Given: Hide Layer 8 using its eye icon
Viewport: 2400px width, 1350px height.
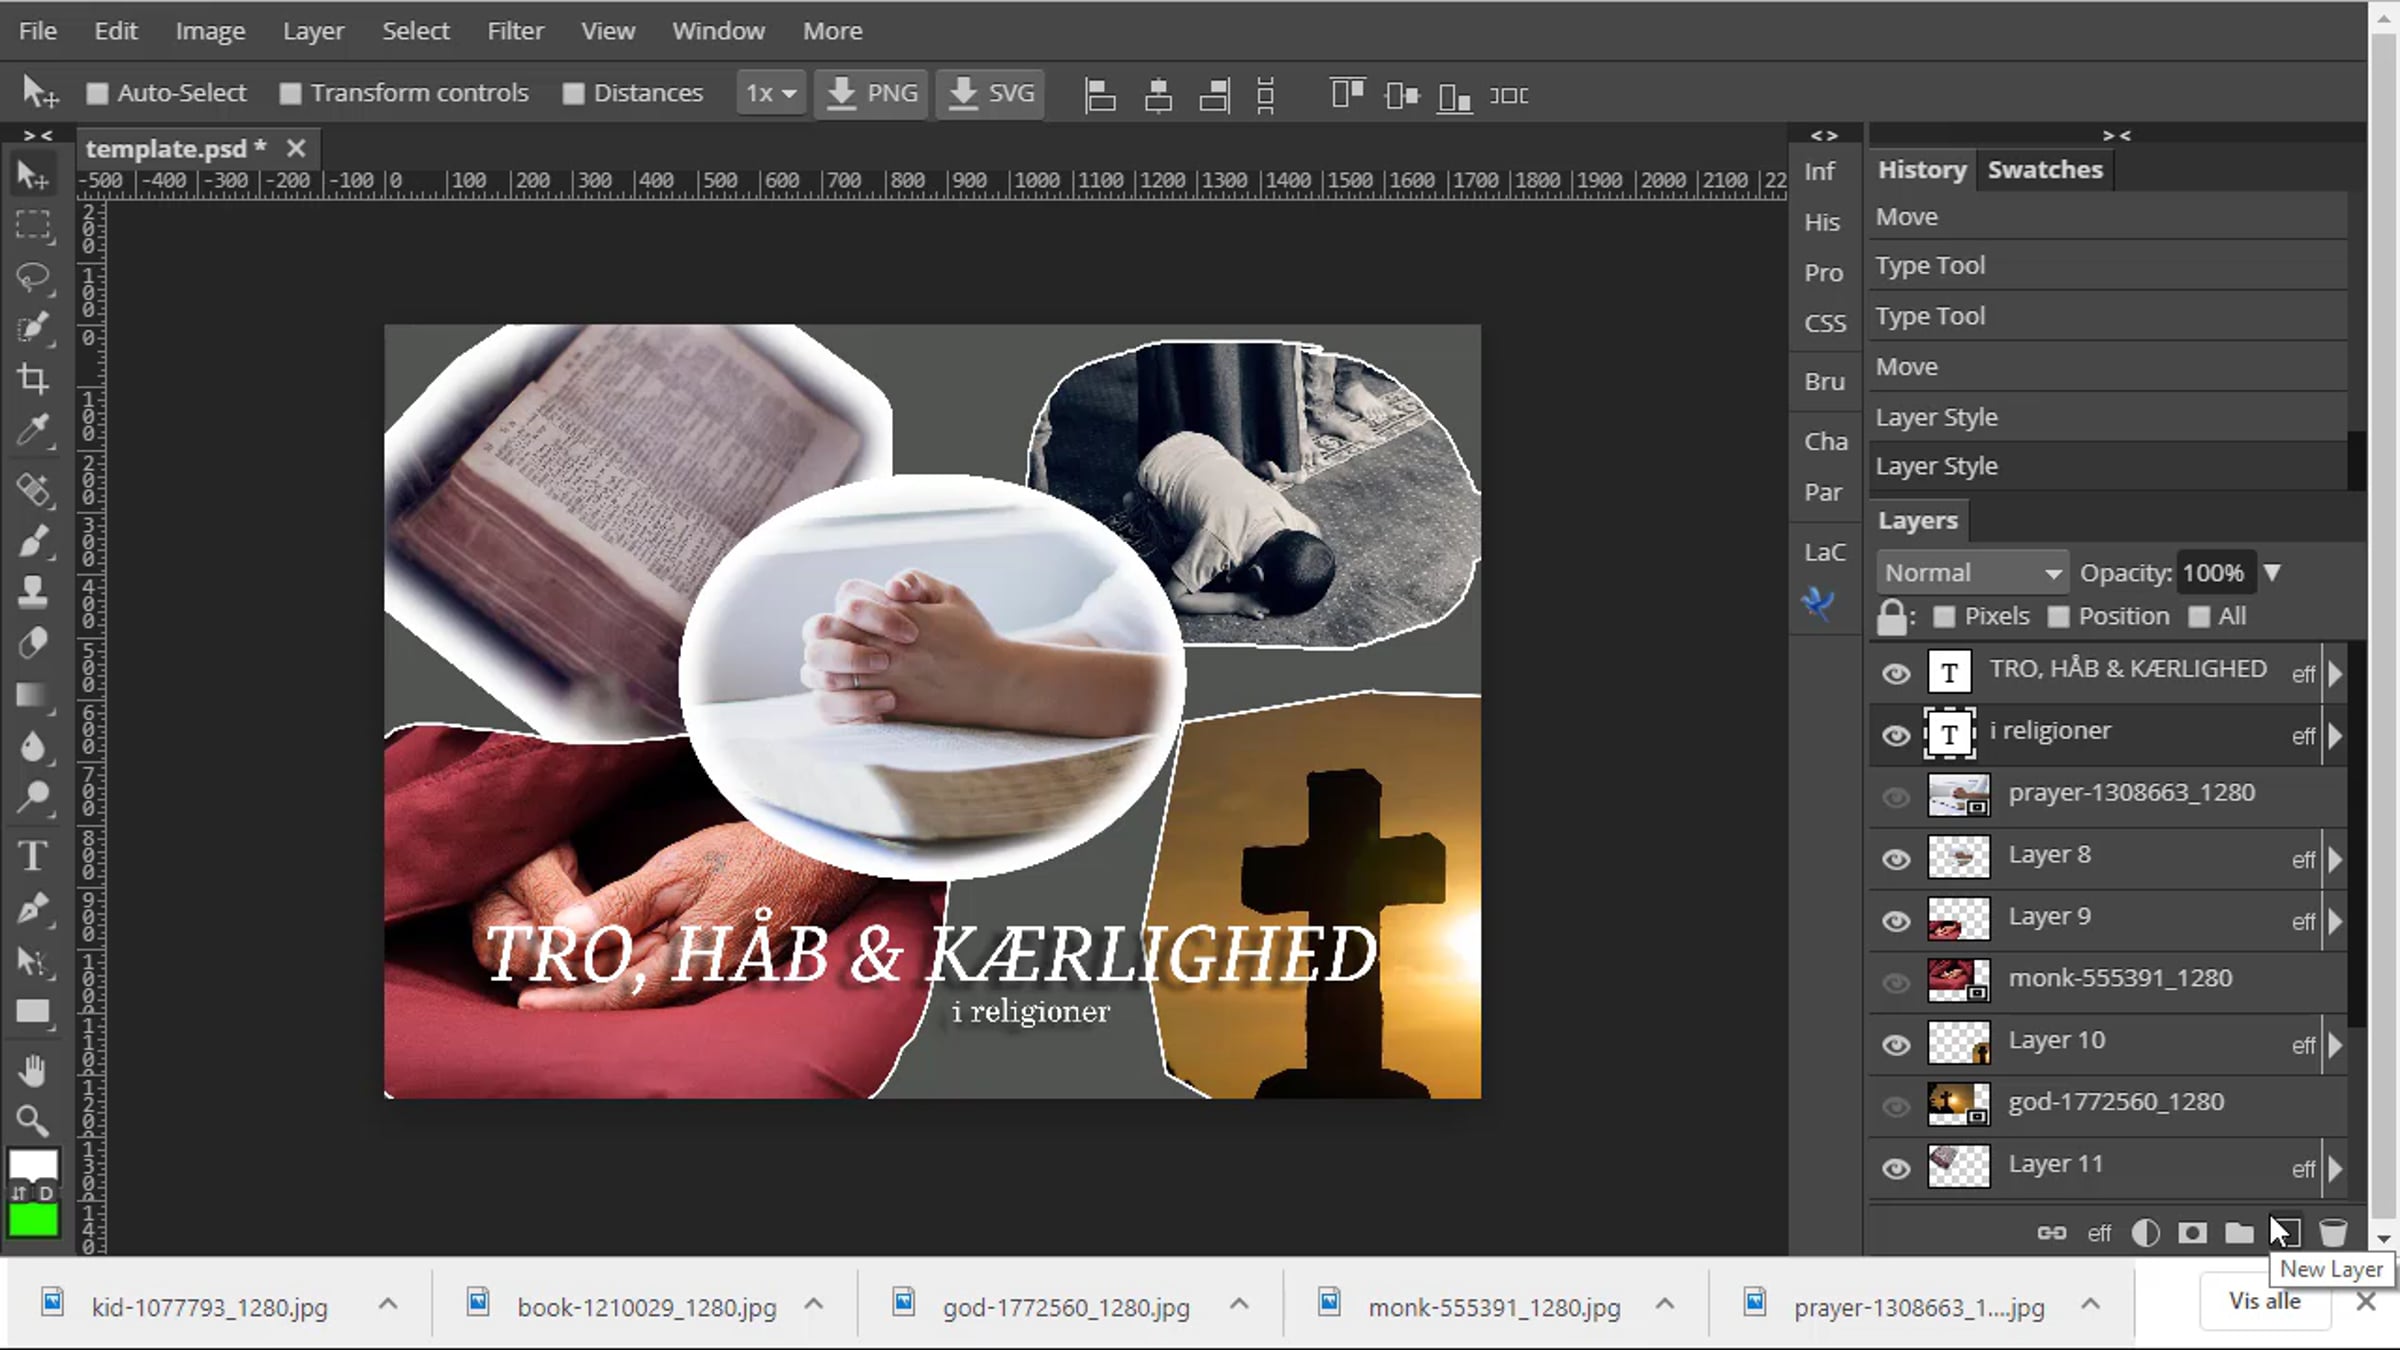Looking at the screenshot, I should coord(1896,859).
